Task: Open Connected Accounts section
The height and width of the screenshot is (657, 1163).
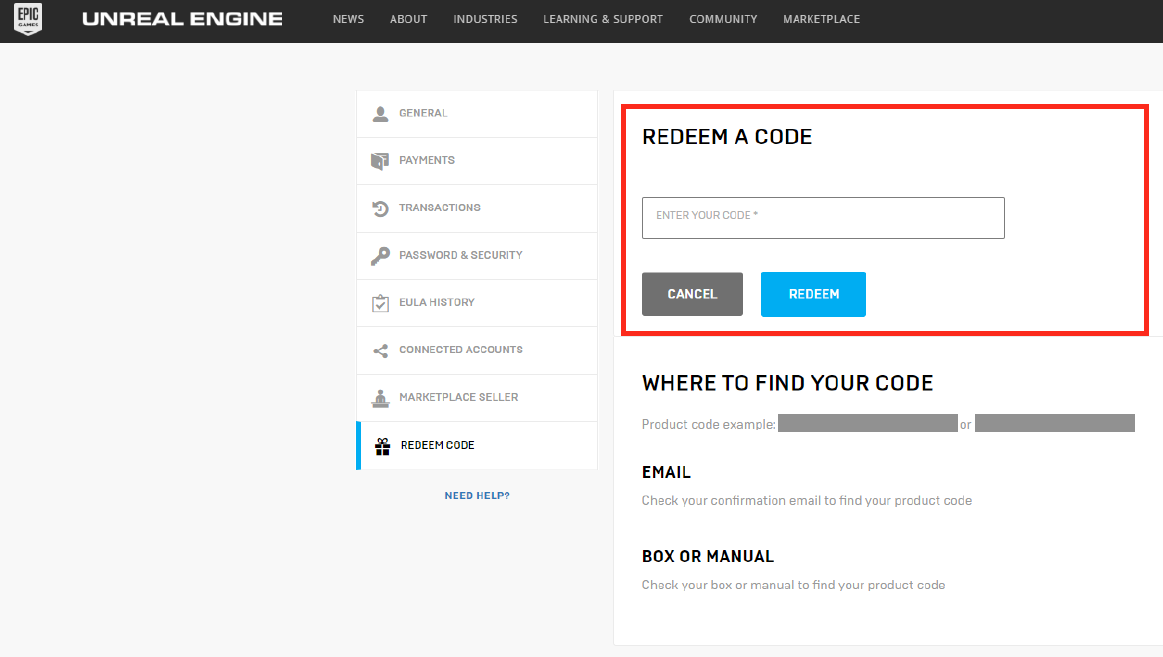Action: (477, 351)
